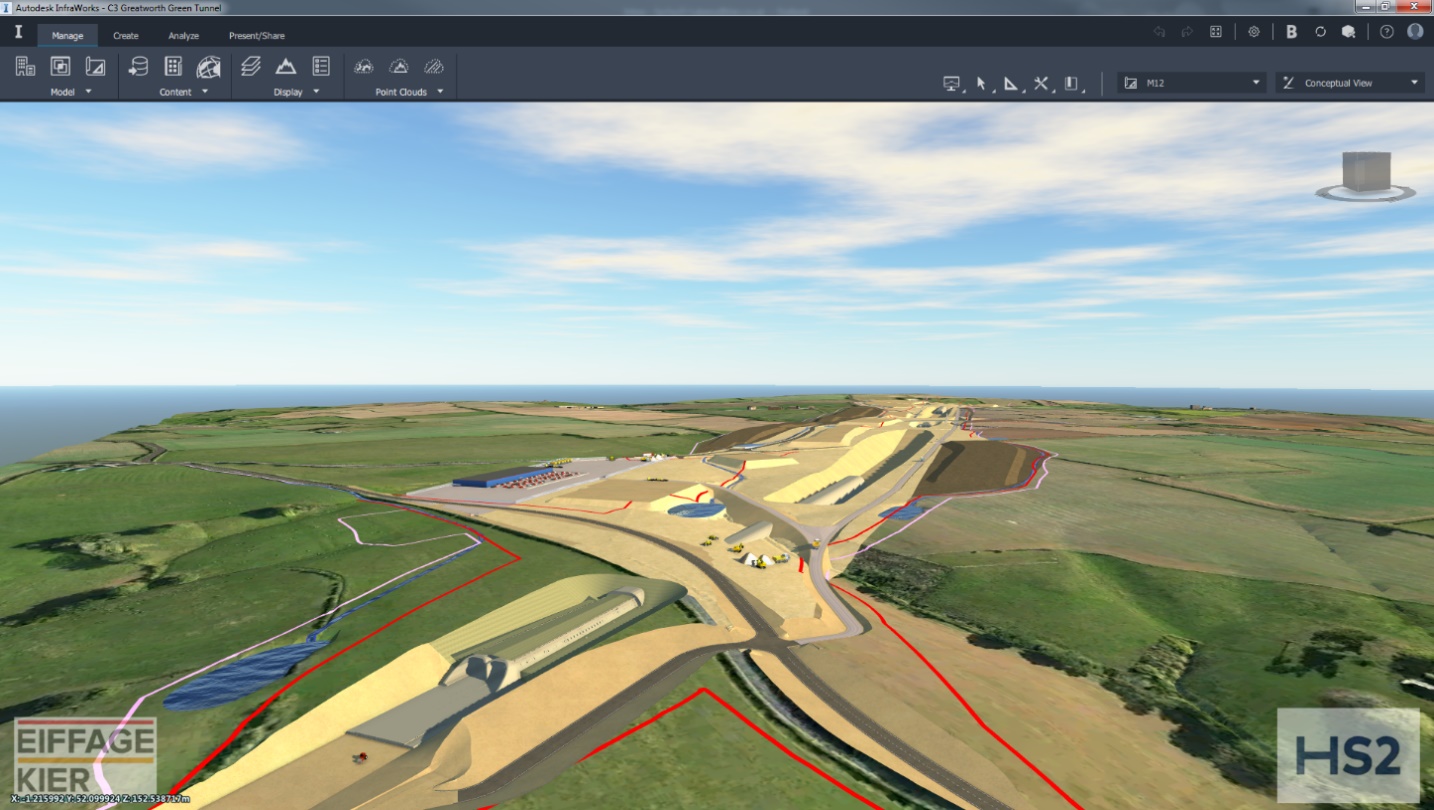Click the terrain mountain display icon
This screenshot has height=810, width=1434.
tap(286, 67)
